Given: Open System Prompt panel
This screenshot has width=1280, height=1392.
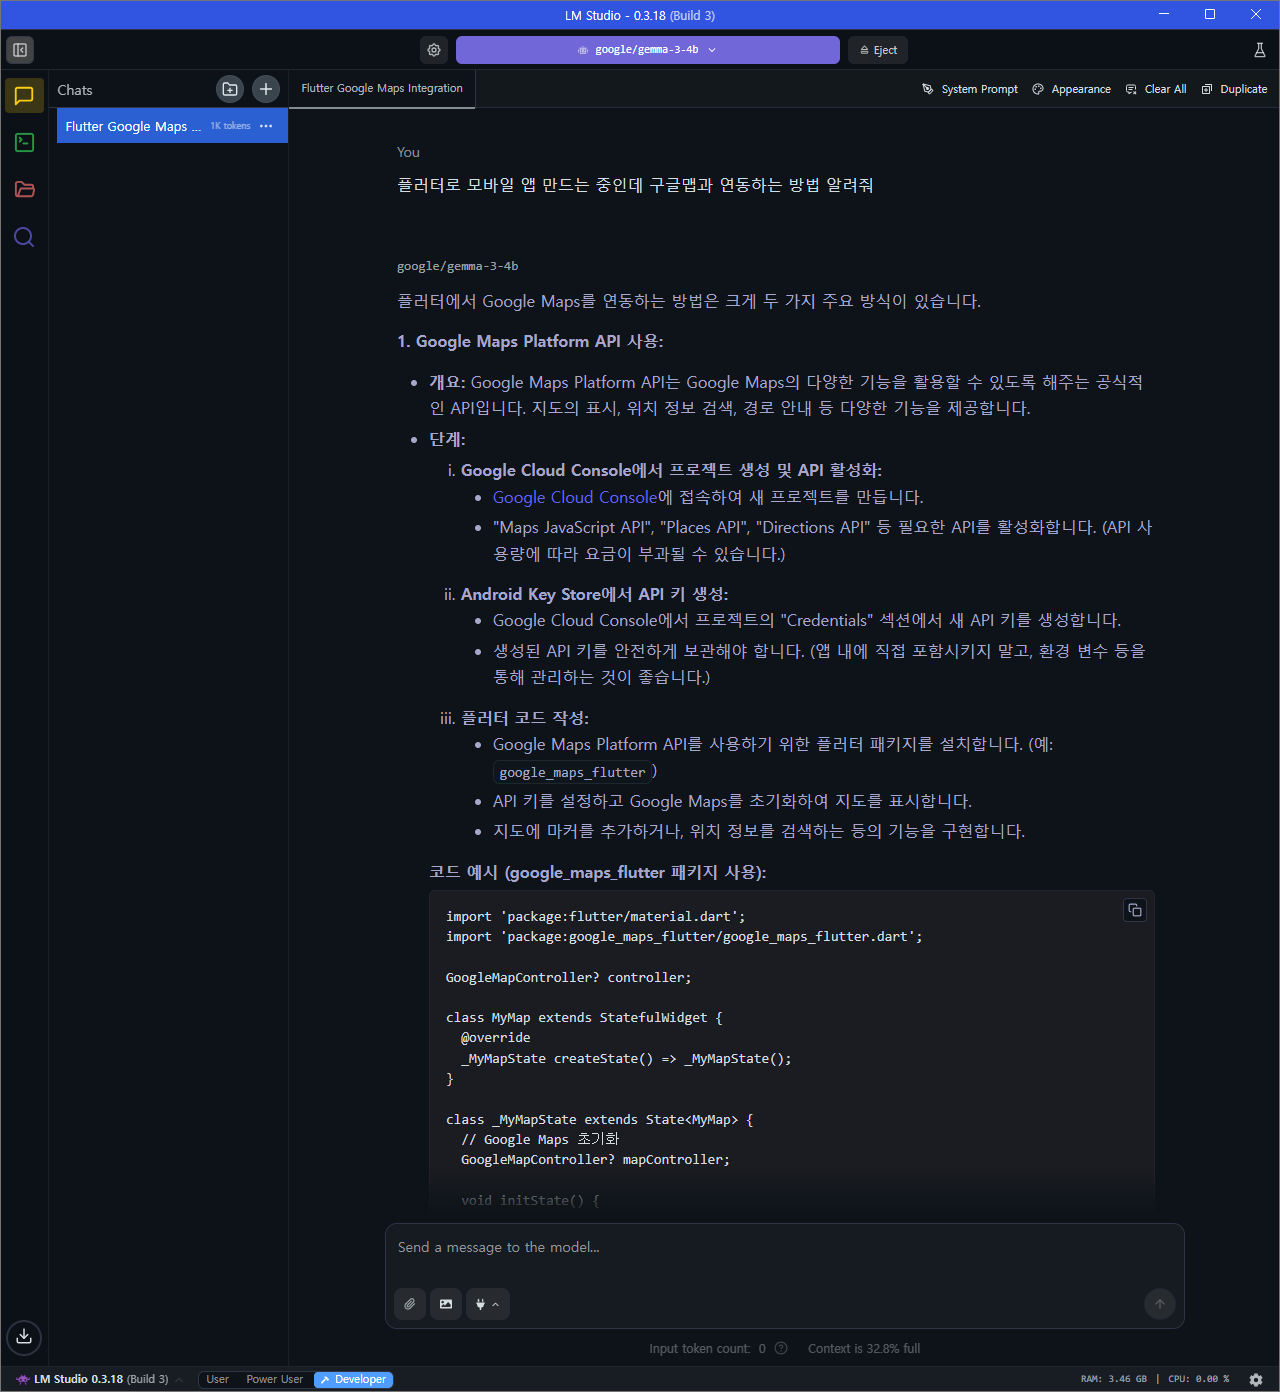Looking at the screenshot, I should click(x=970, y=89).
